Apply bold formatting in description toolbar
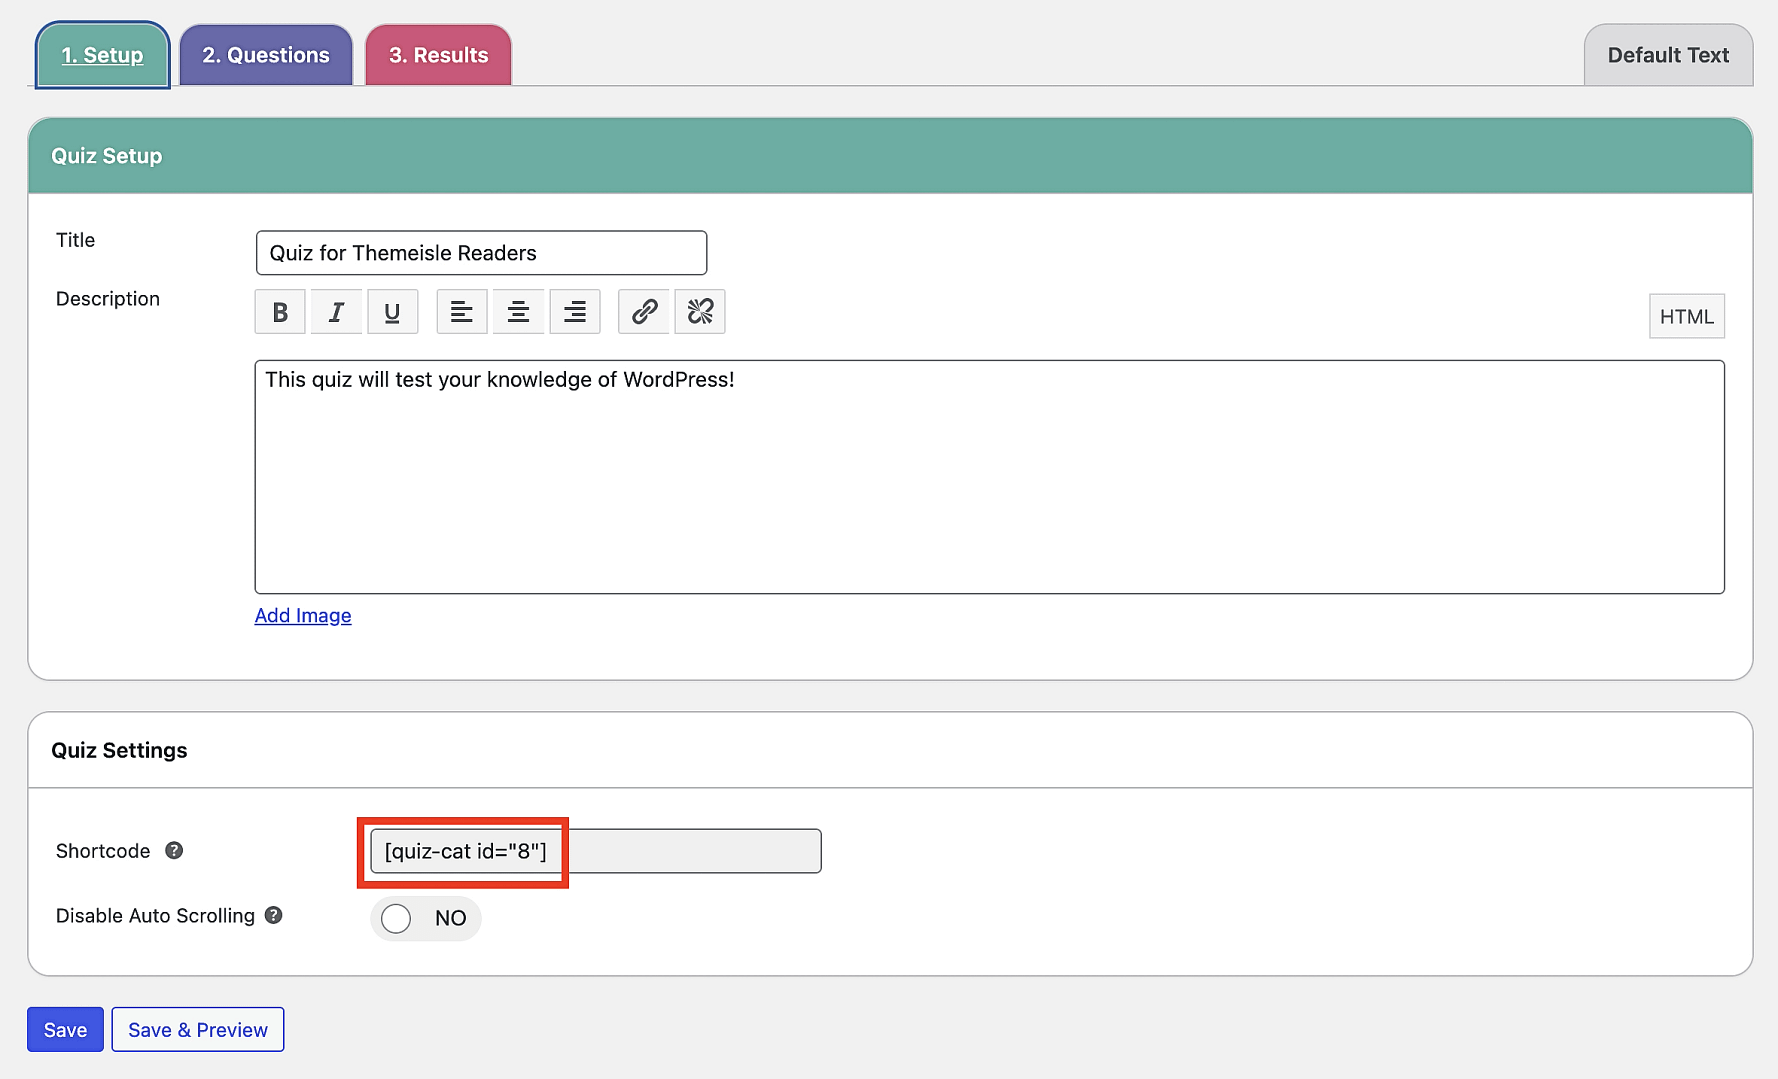1778x1079 pixels. pyautogui.click(x=280, y=312)
